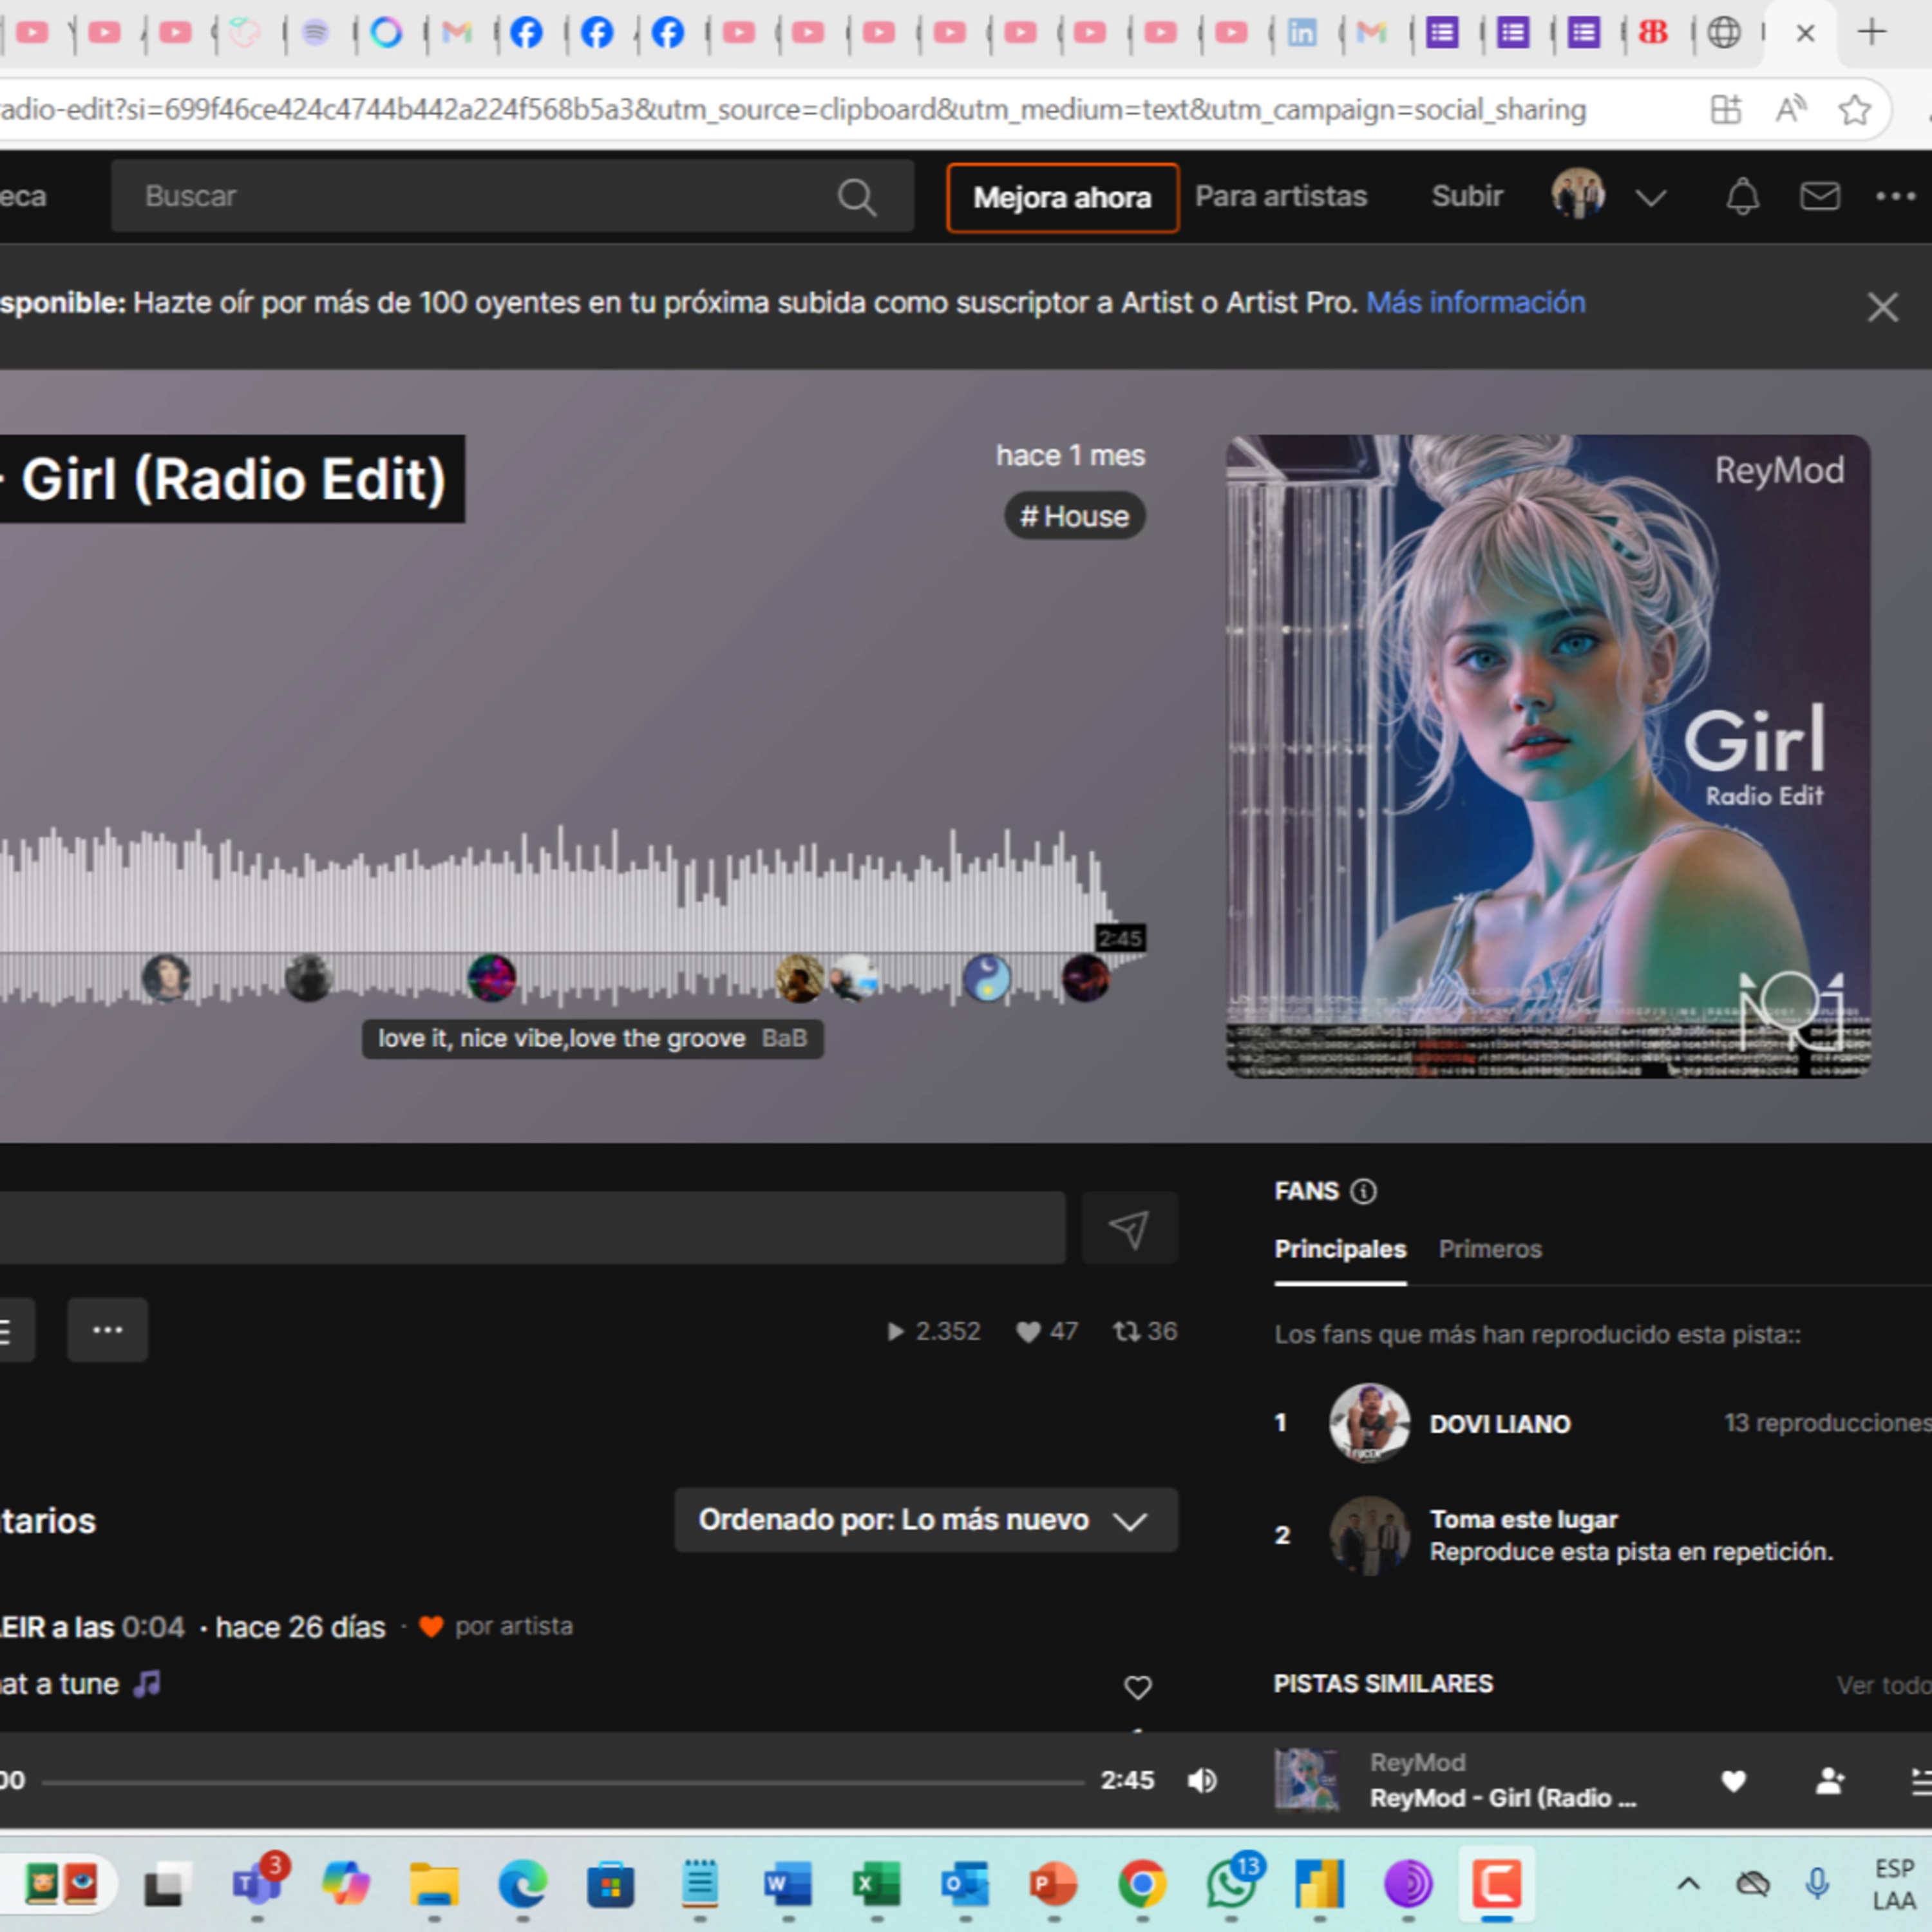Screen dimensions: 1932x1932
Task: Like the 'at a tune' comment
Action: 1137,1687
